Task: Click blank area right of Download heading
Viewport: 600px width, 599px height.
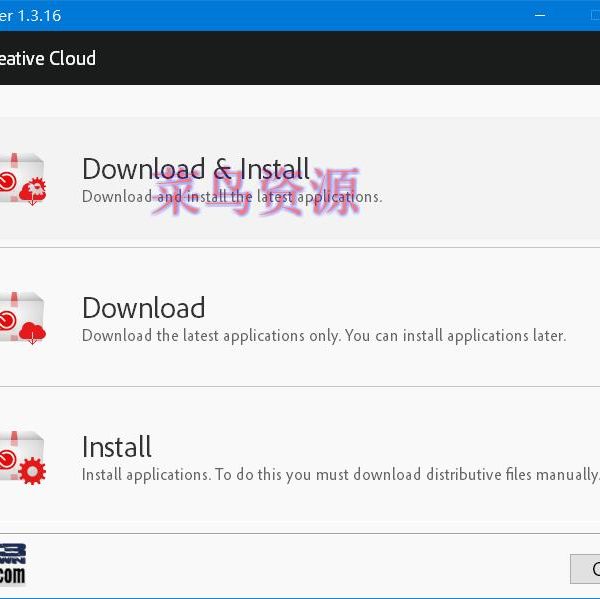Action: (x=420, y=300)
